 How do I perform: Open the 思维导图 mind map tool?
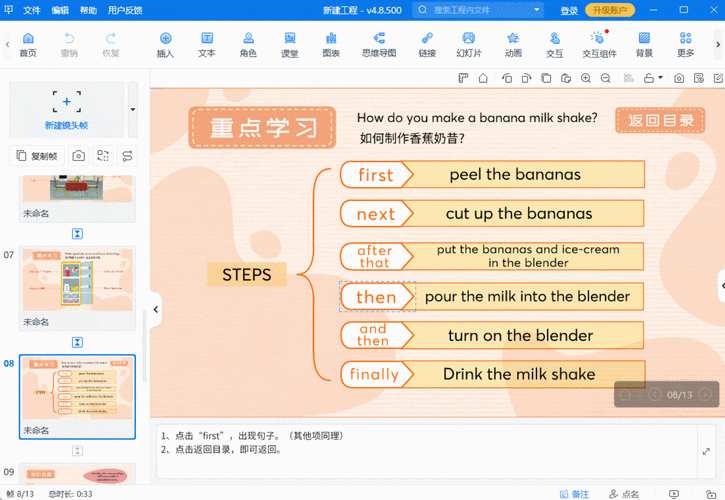tap(379, 44)
